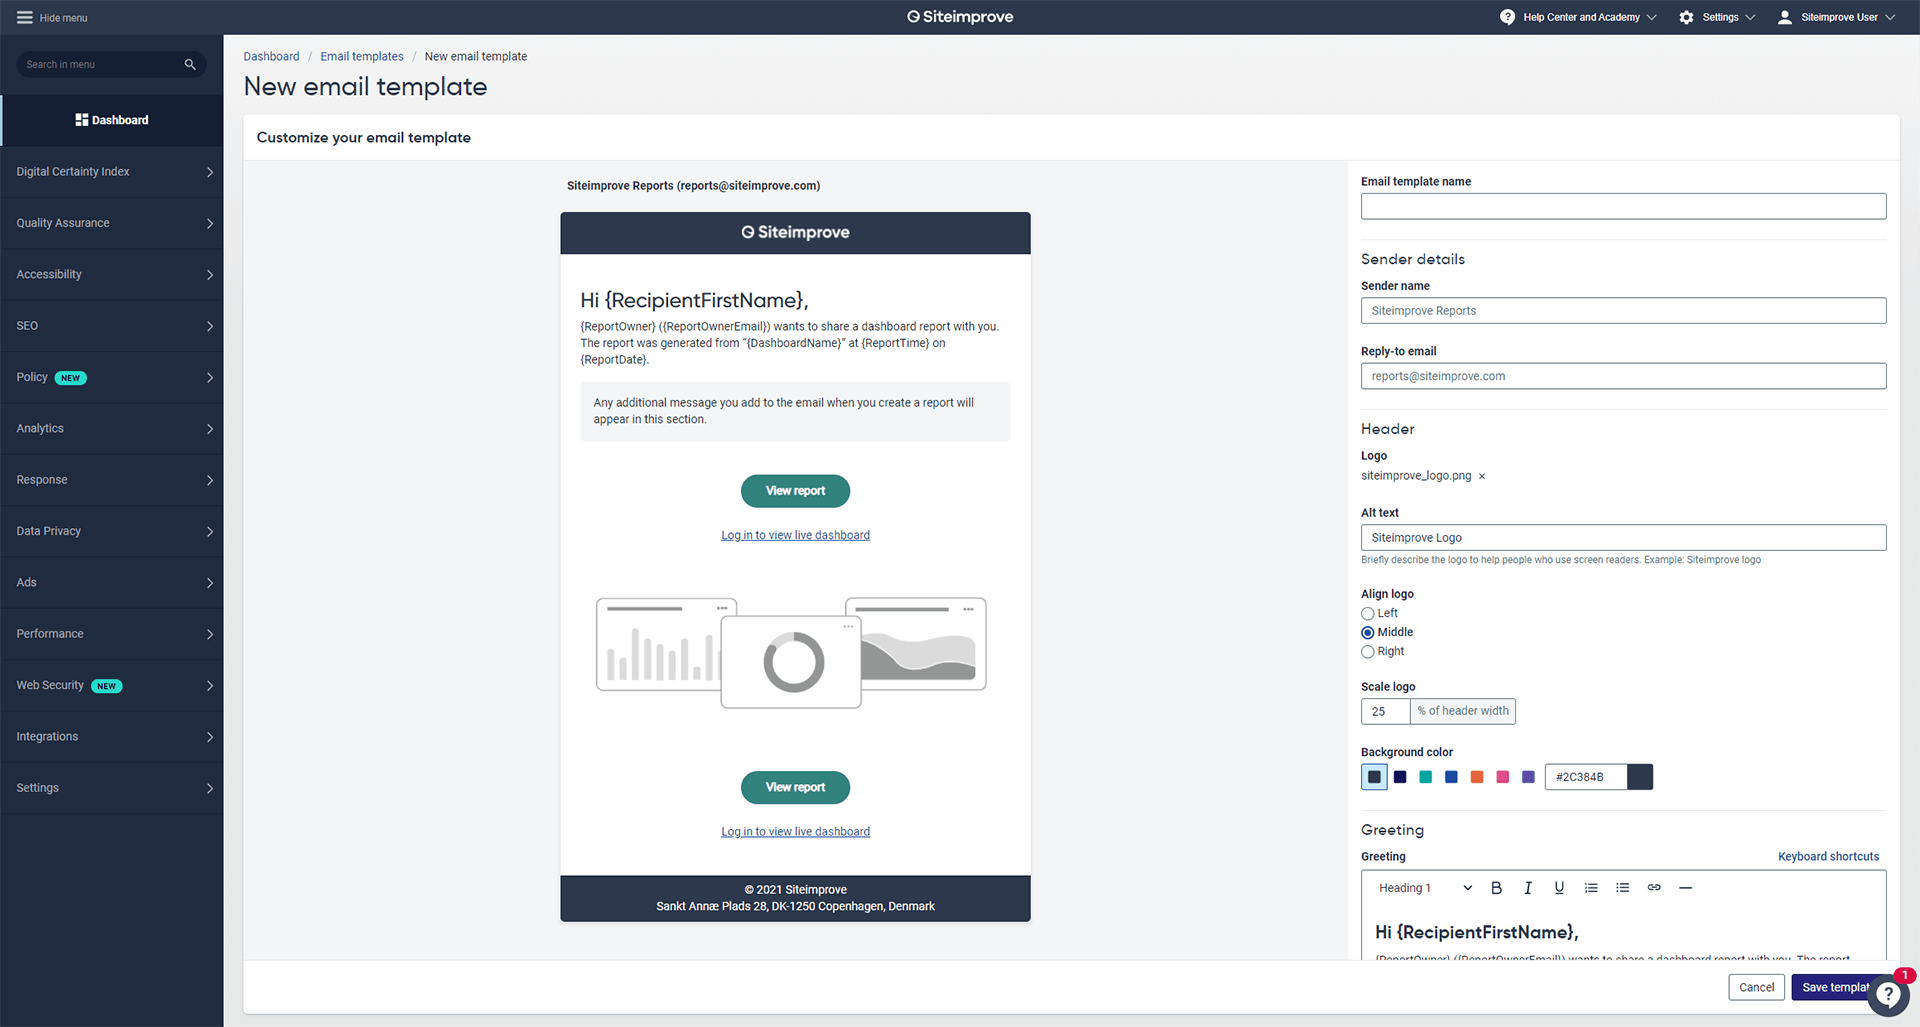This screenshot has height=1027, width=1920.
Task: Pick the pink background color swatch
Action: [1502, 777]
